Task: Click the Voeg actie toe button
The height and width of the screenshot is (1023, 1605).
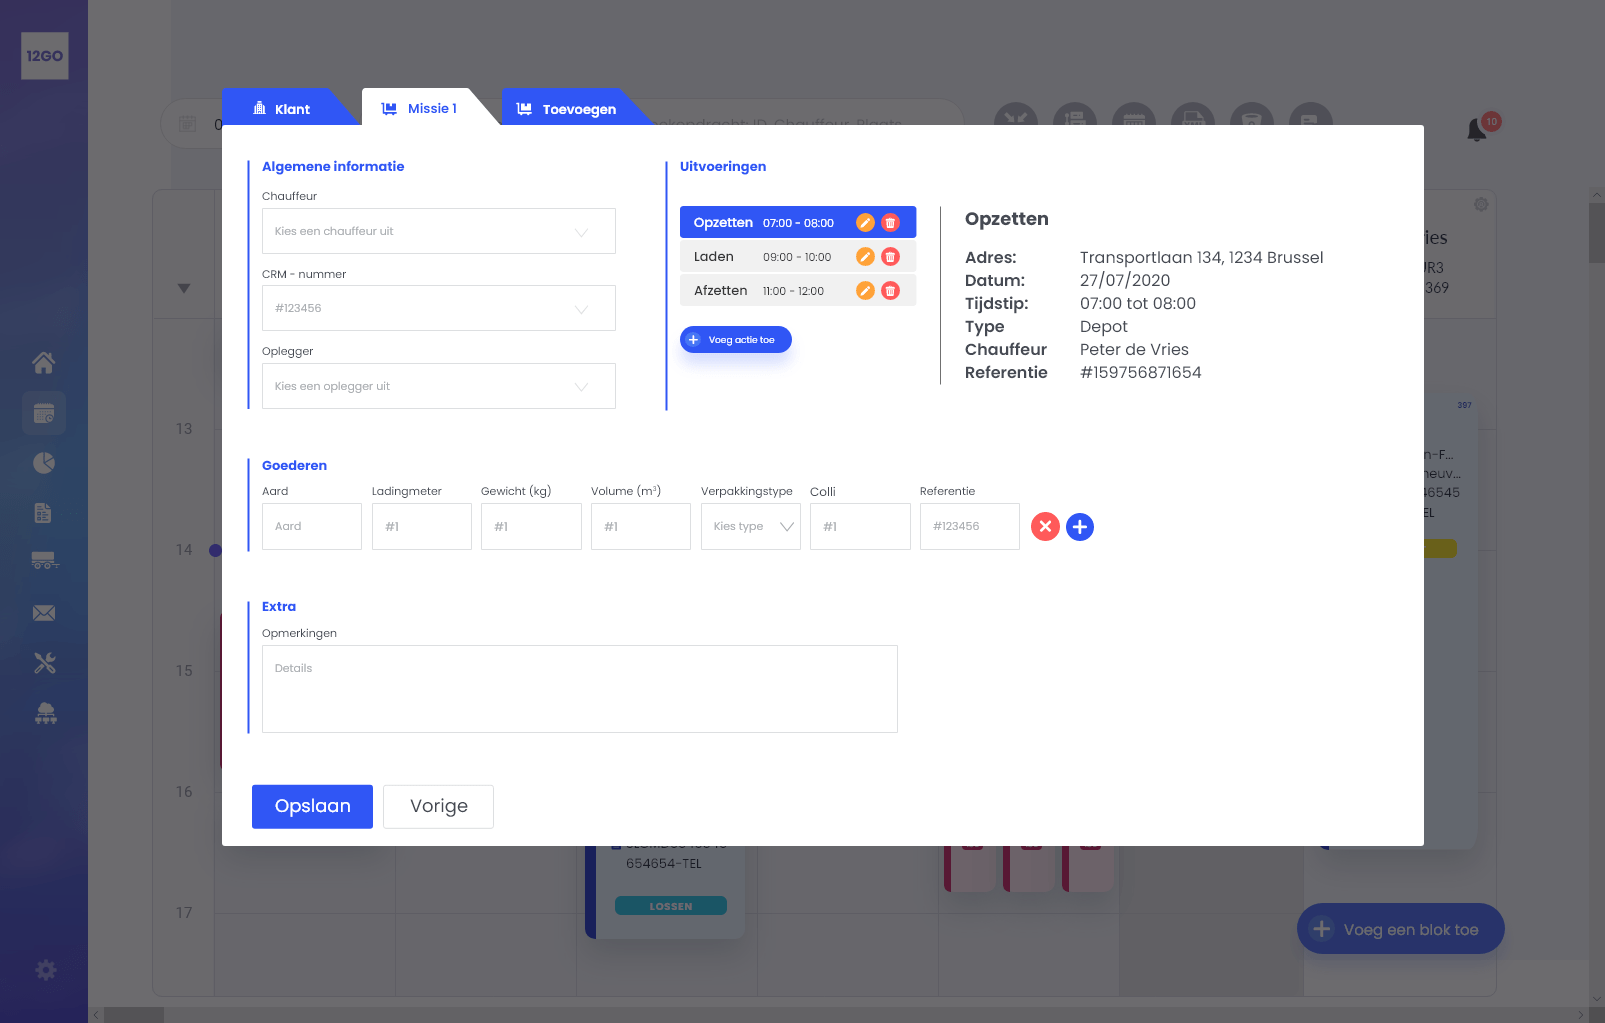Action: tap(735, 340)
